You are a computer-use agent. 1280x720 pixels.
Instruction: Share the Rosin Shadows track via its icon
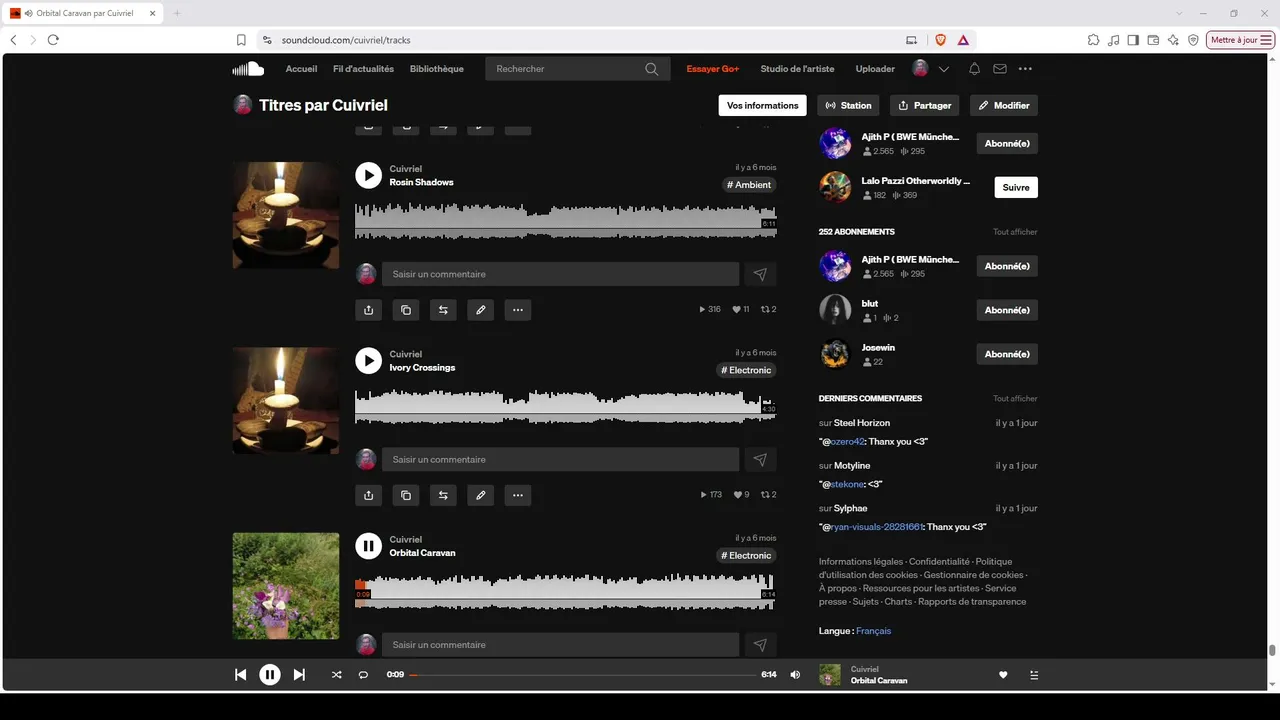(x=368, y=310)
